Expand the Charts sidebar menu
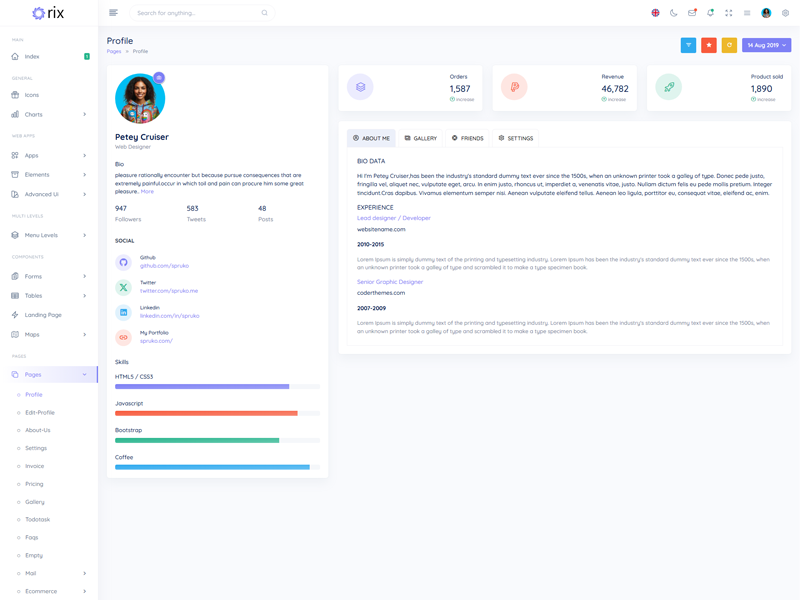Screen dimensions: 800x600 coord(48,114)
